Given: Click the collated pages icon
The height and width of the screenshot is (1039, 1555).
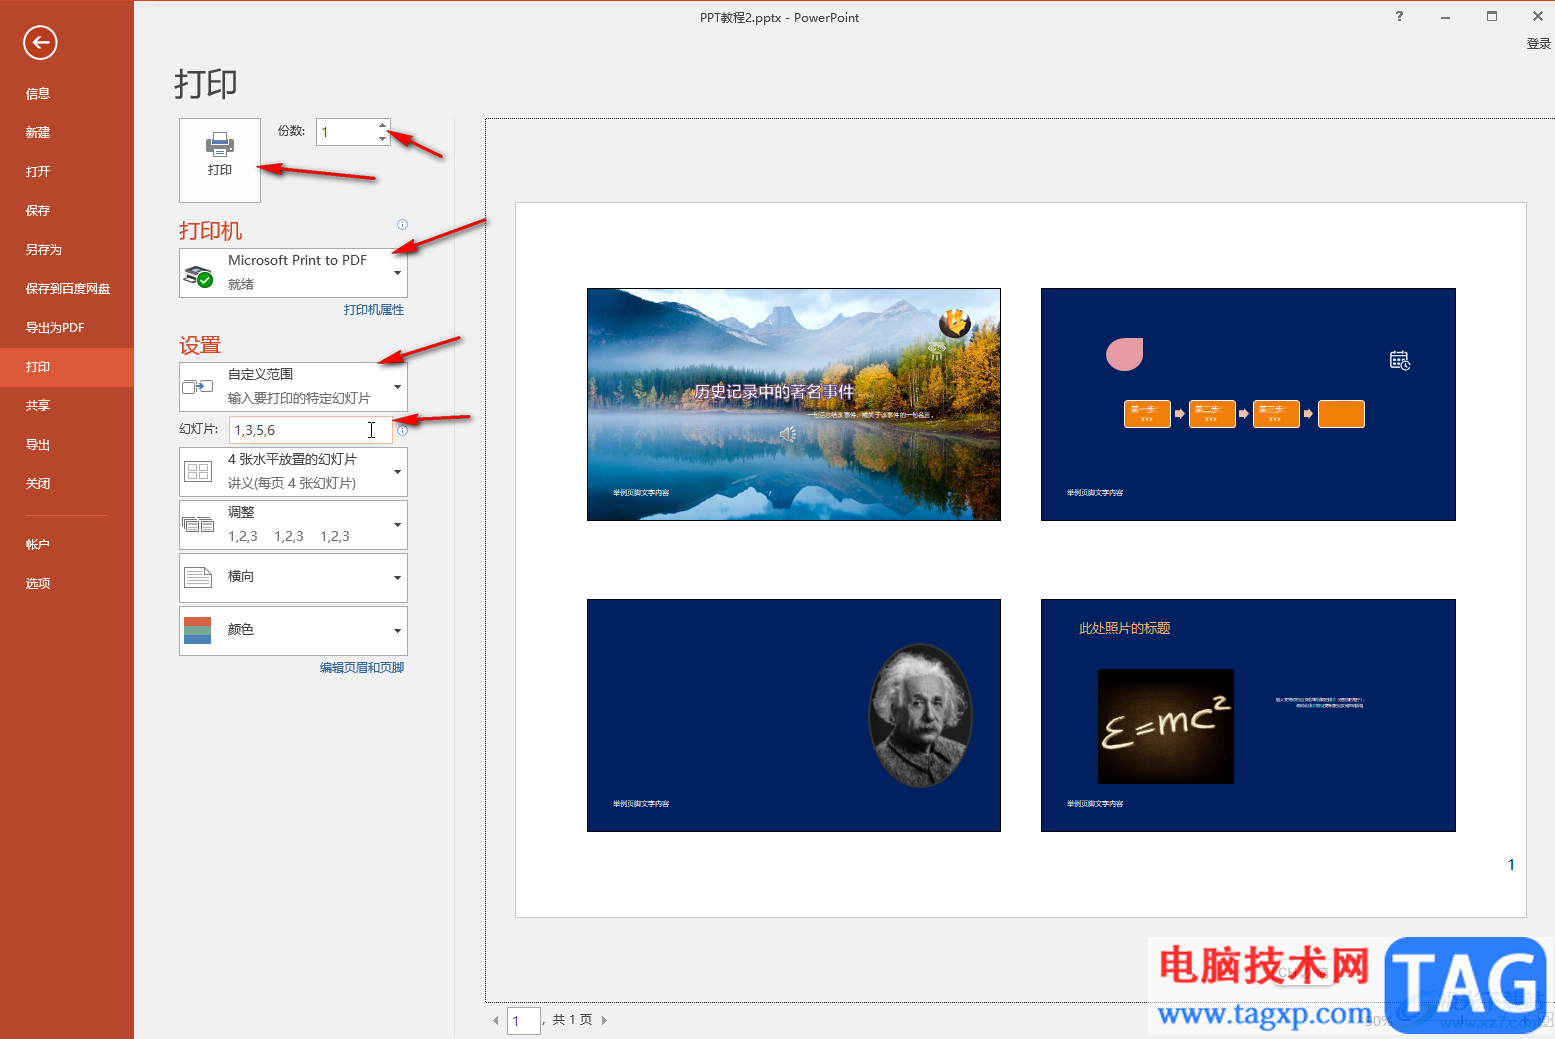Looking at the screenshot, I should [x=198, y=524].
